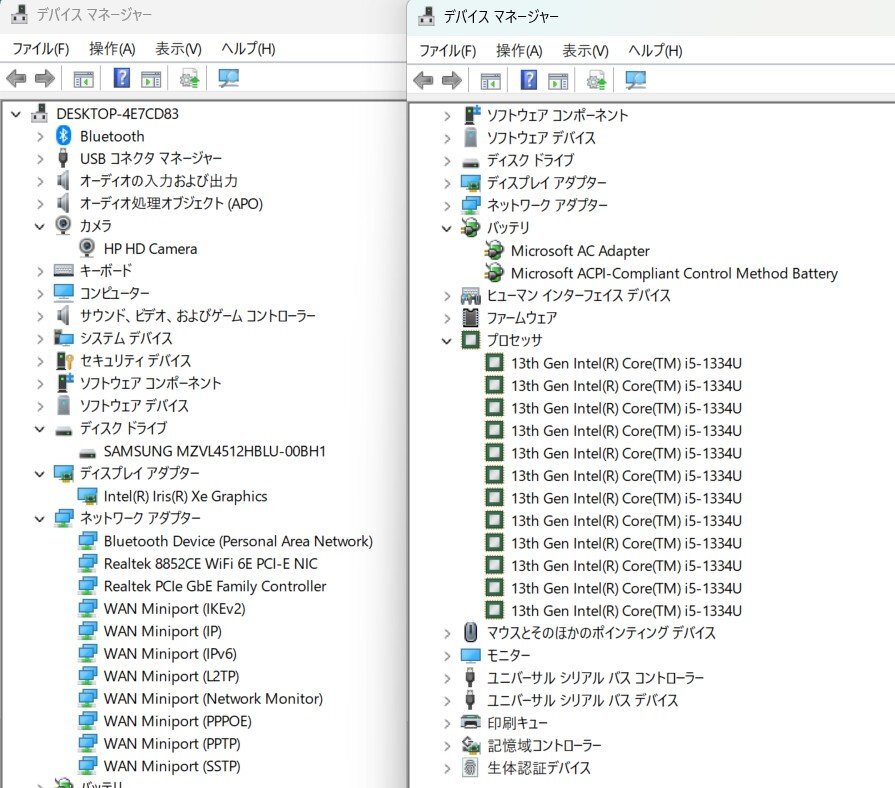
Task: Collapse the カメラ category
Action: tap(40, 227)
